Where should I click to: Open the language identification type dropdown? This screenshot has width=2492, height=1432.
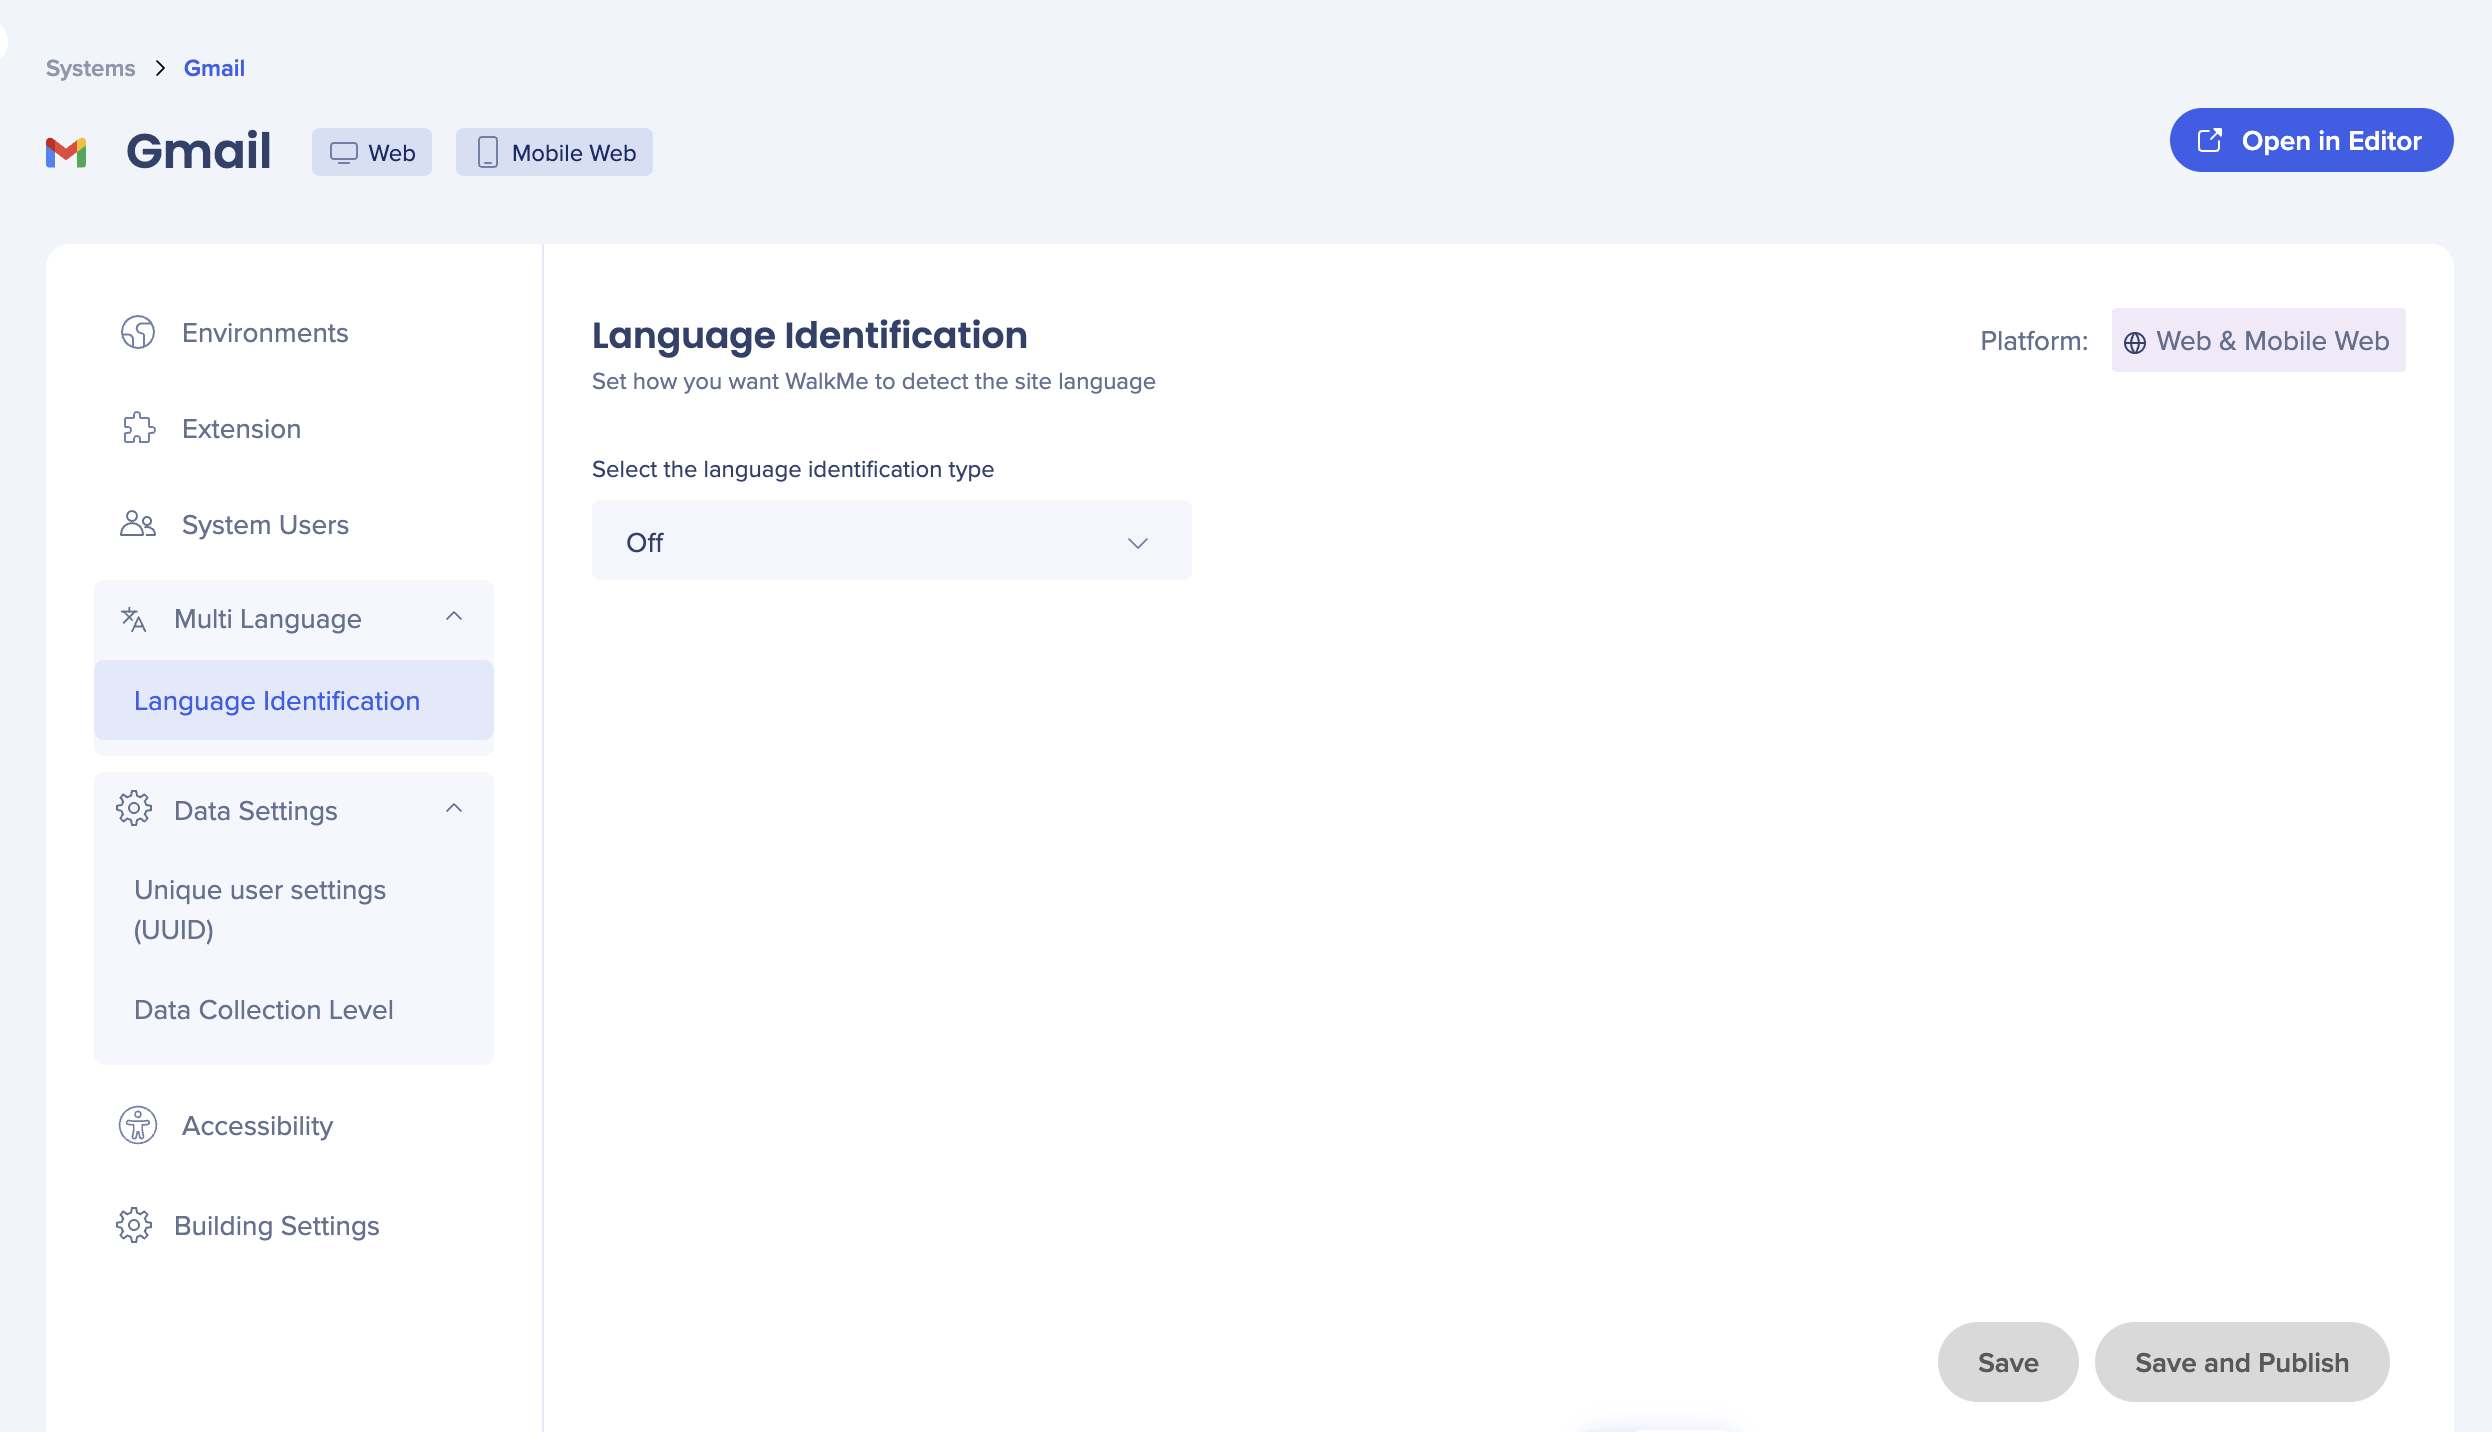[x=892, y=540]
